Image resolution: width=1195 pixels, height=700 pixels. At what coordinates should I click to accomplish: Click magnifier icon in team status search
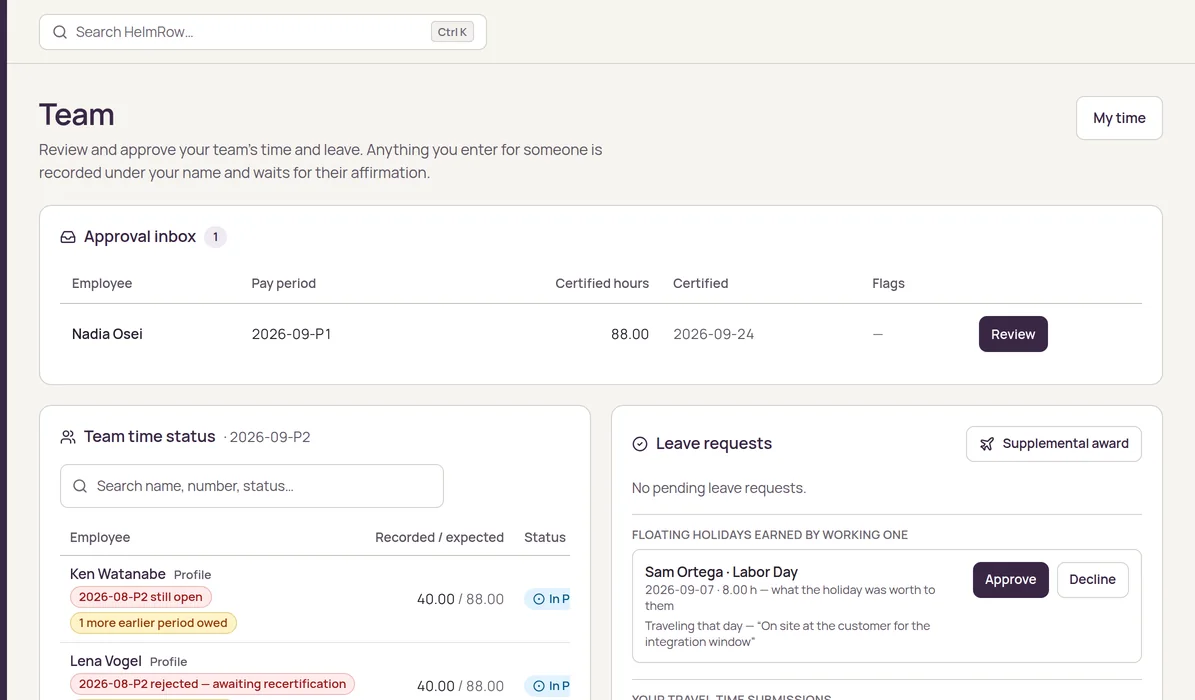pyautogui.click(x=80, y=486)
